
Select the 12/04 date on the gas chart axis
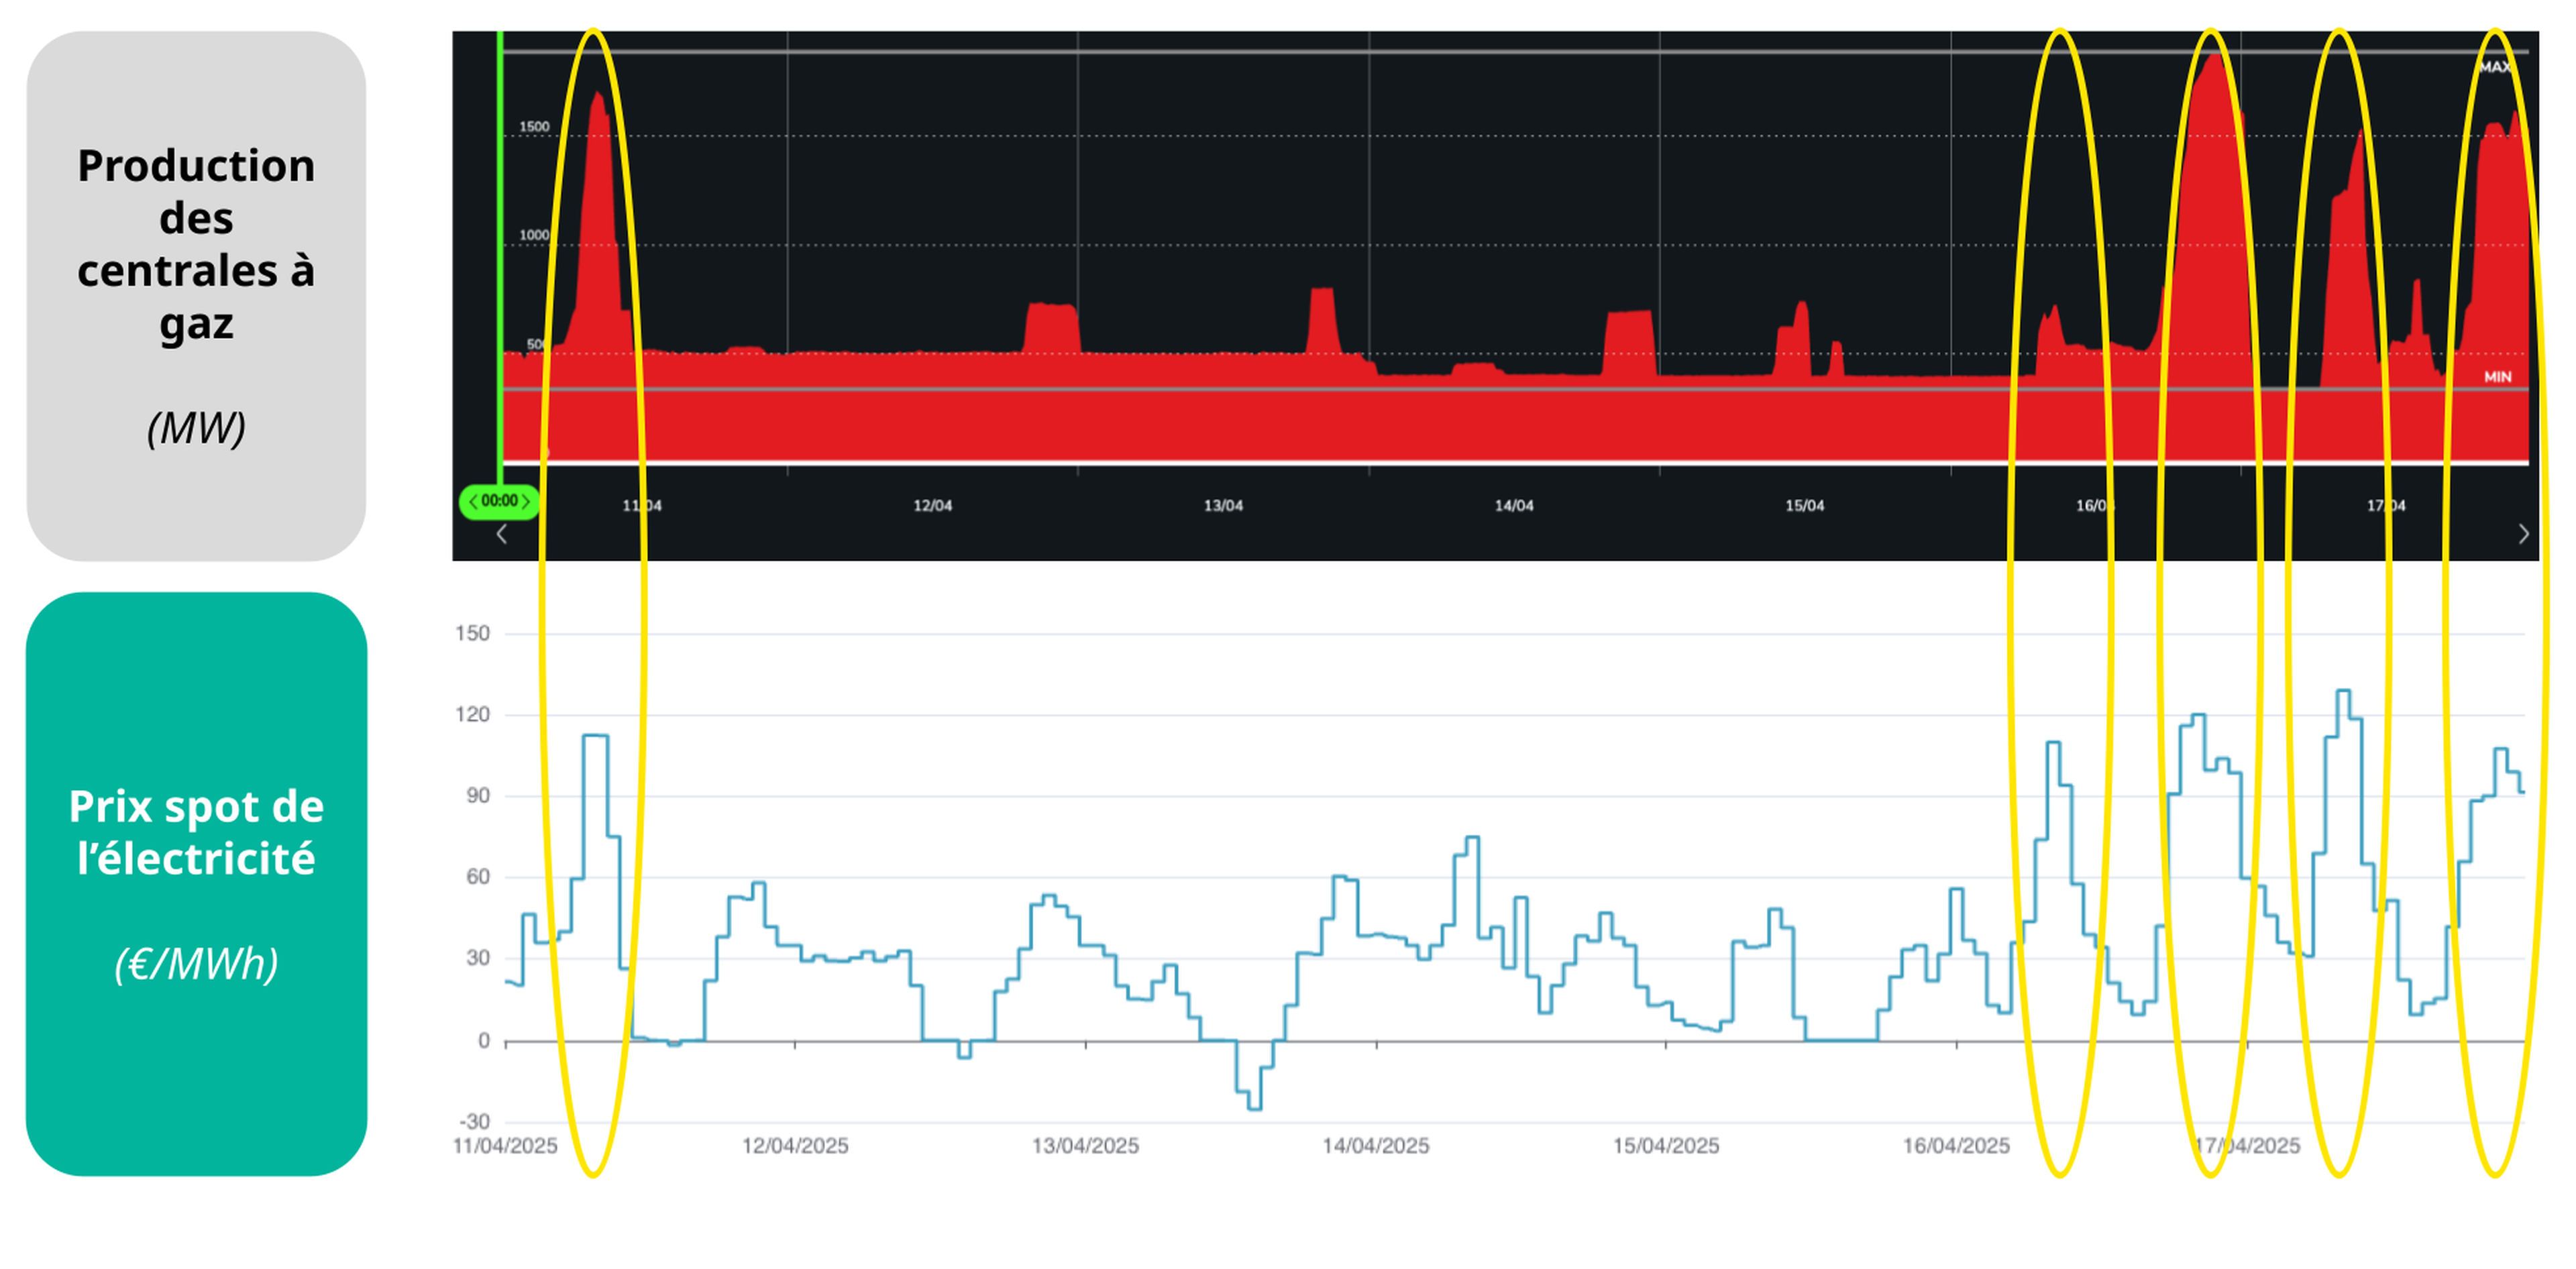pyautogui.click(x=932, y=506)
